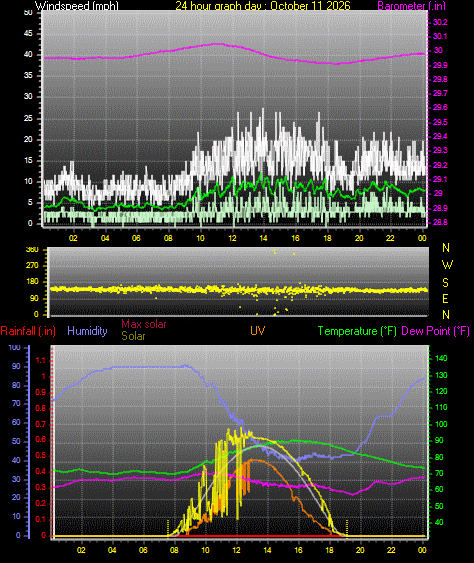Click "29.6" on the barometer axis
The width and height of the screenshot is (474, 563).
(x=440, y=107)
